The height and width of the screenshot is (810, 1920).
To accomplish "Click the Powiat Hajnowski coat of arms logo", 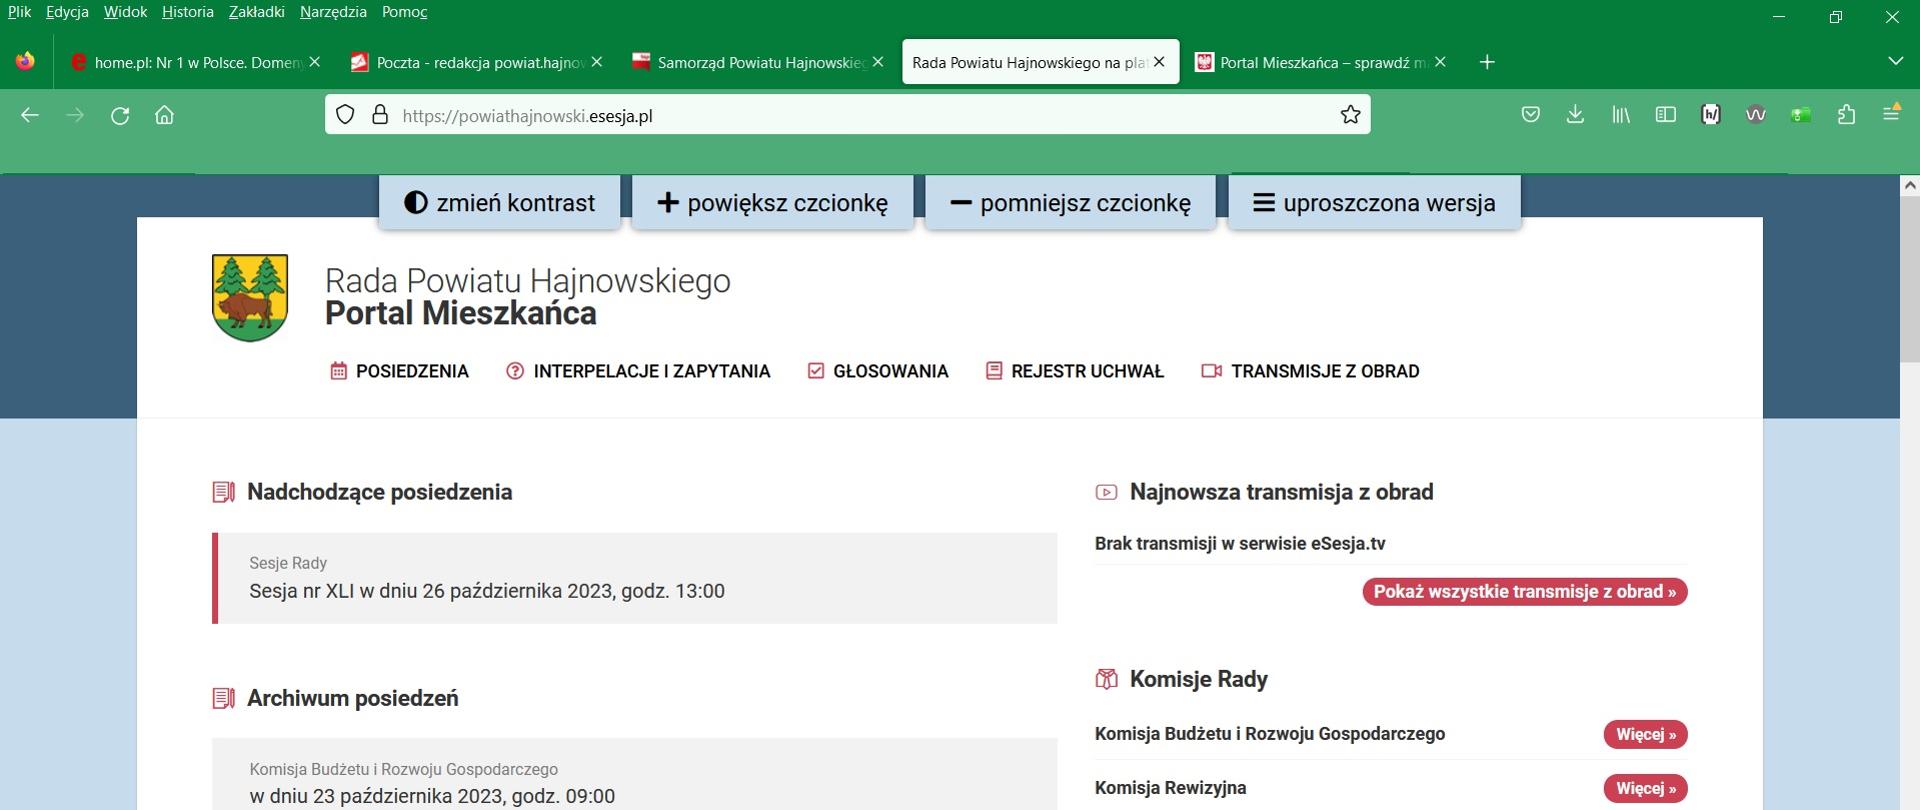I will 250,298.
